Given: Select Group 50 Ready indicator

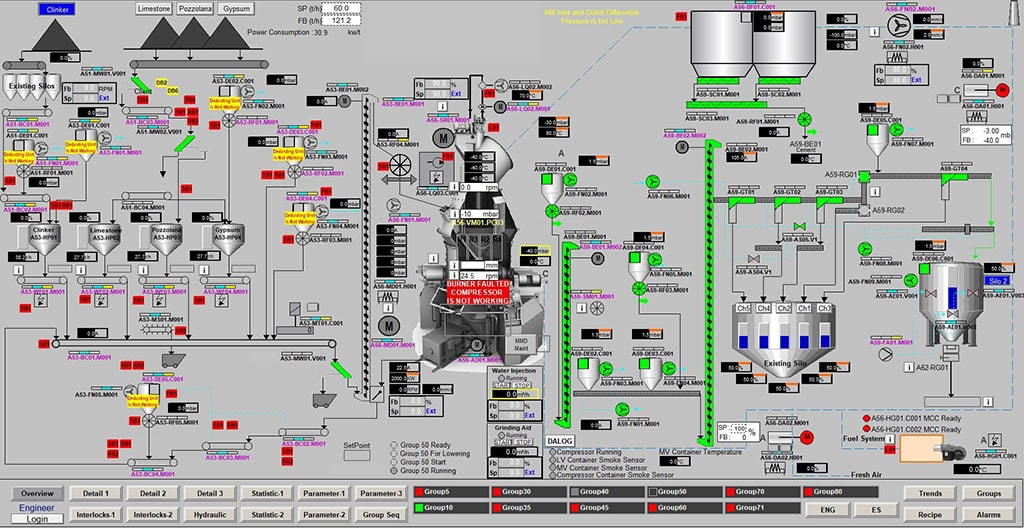Looking at the screenshot, I should pyautogui.click(x=394, y=442).
